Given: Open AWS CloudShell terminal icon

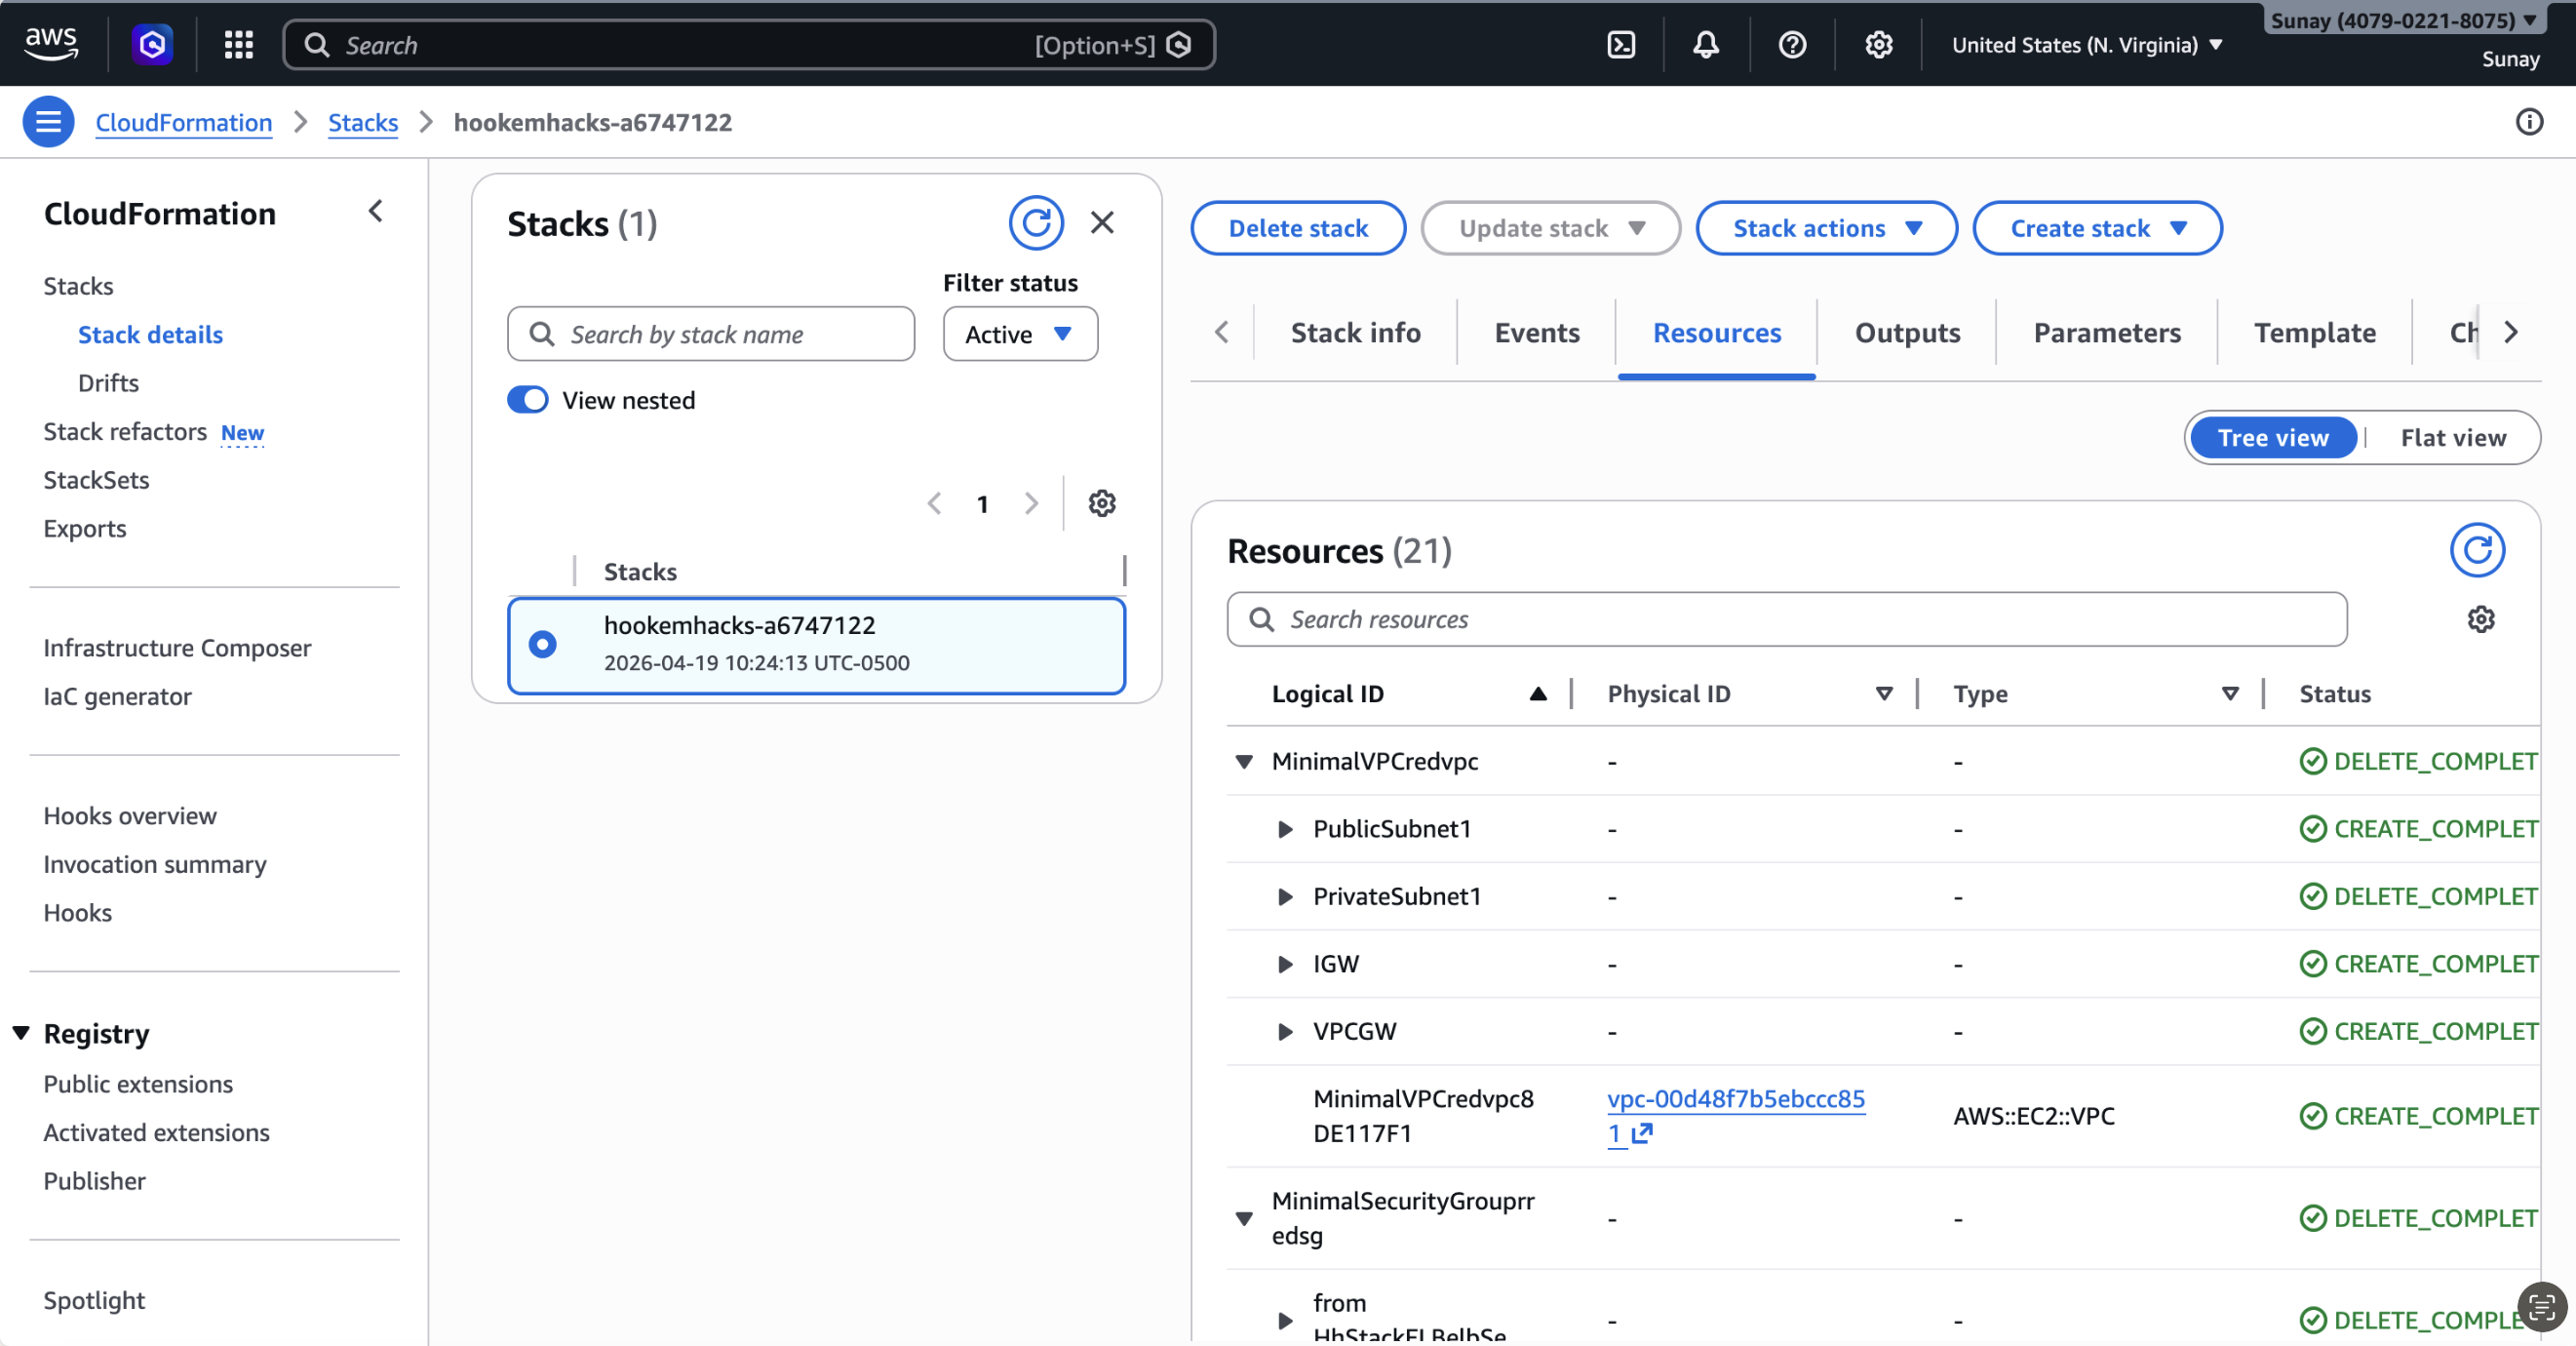Looking at the screenshot, I should click(x=1621, y=45).
